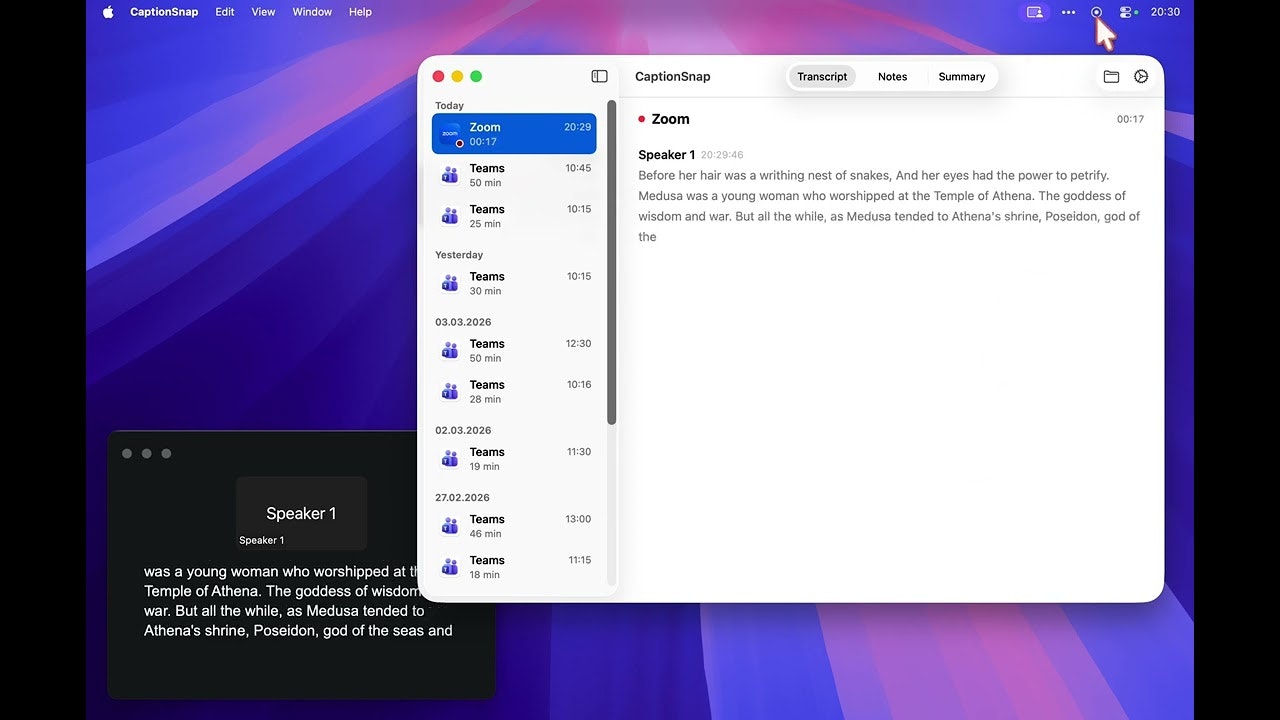Open Control Center in menu bar
Viewport: 1280px width, 720px height.
[1127, 12]
